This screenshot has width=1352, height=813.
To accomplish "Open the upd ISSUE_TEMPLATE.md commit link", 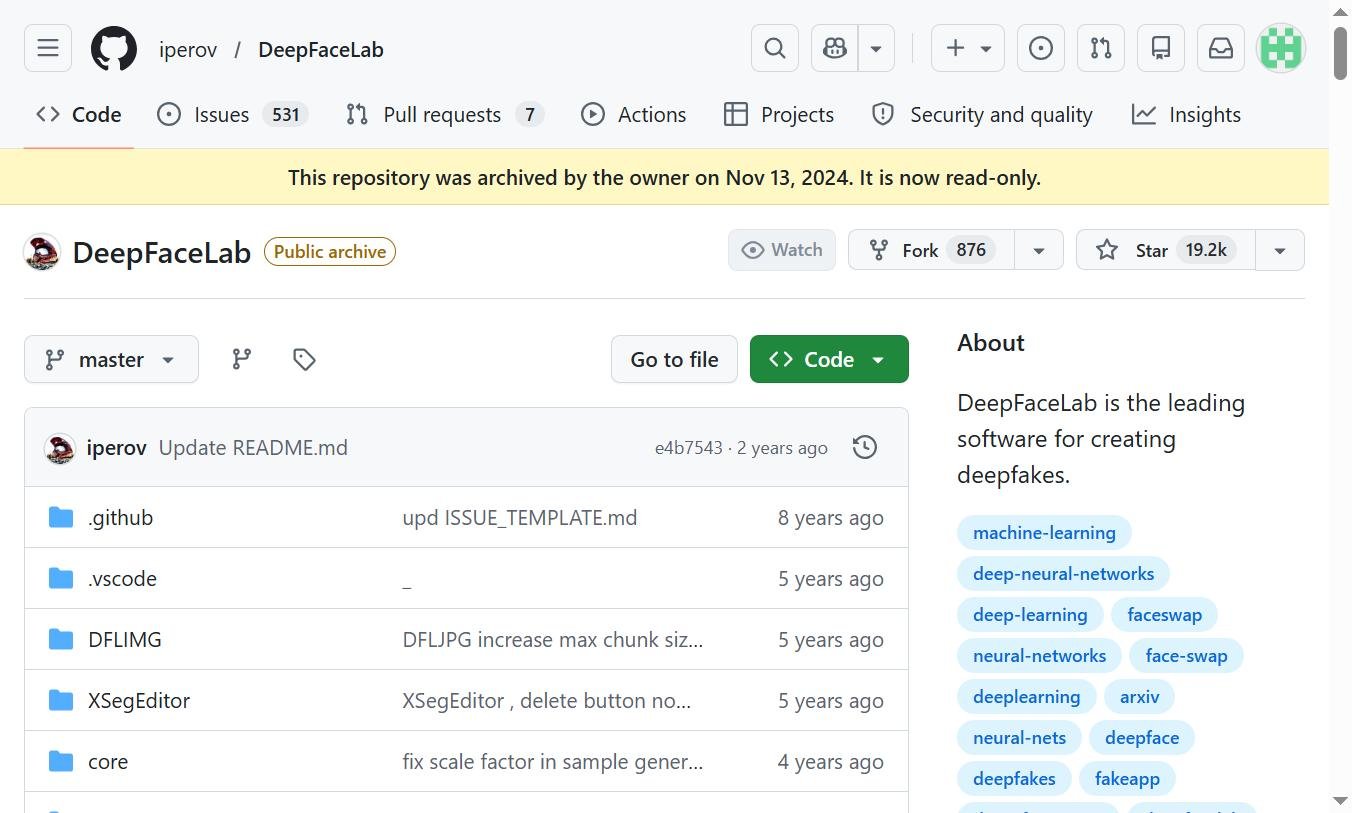I will pyautogui.click(x=520, y=518).
